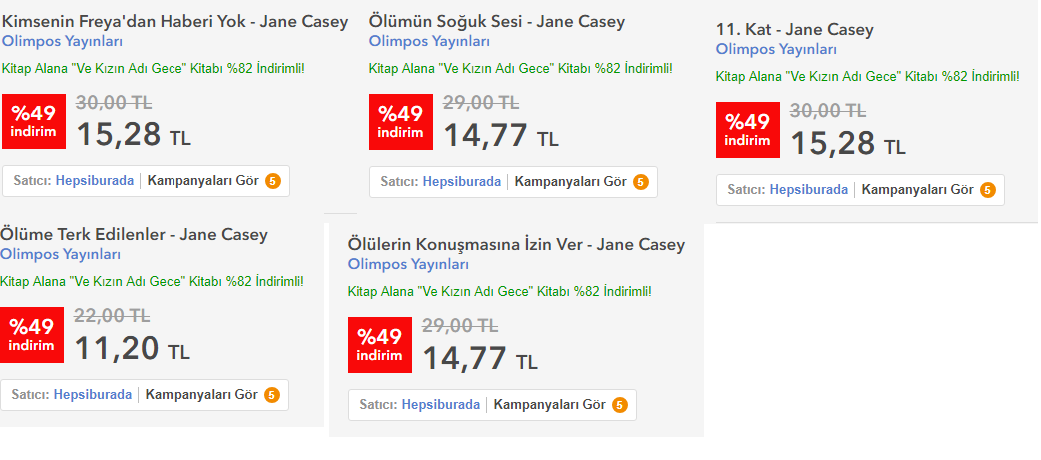The width and height of the screenshot is (1041, 460).
Task: Open the 11. Kat - Jane Casey title
Action: point(795,30)
